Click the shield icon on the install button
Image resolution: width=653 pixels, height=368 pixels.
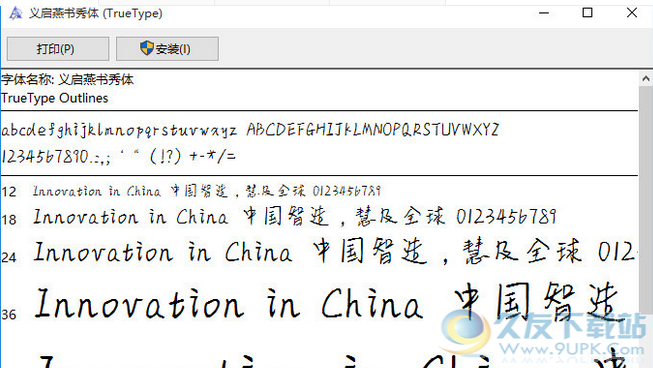[147, 48]
